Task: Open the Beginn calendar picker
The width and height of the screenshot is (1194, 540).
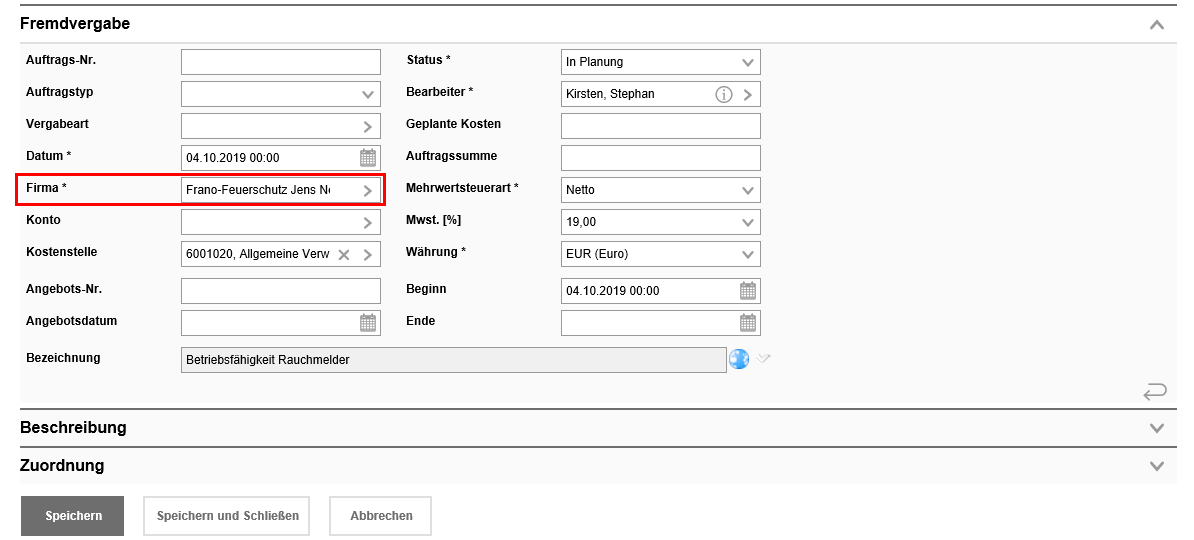Action: pyautogui.click(x=748, y=291)
